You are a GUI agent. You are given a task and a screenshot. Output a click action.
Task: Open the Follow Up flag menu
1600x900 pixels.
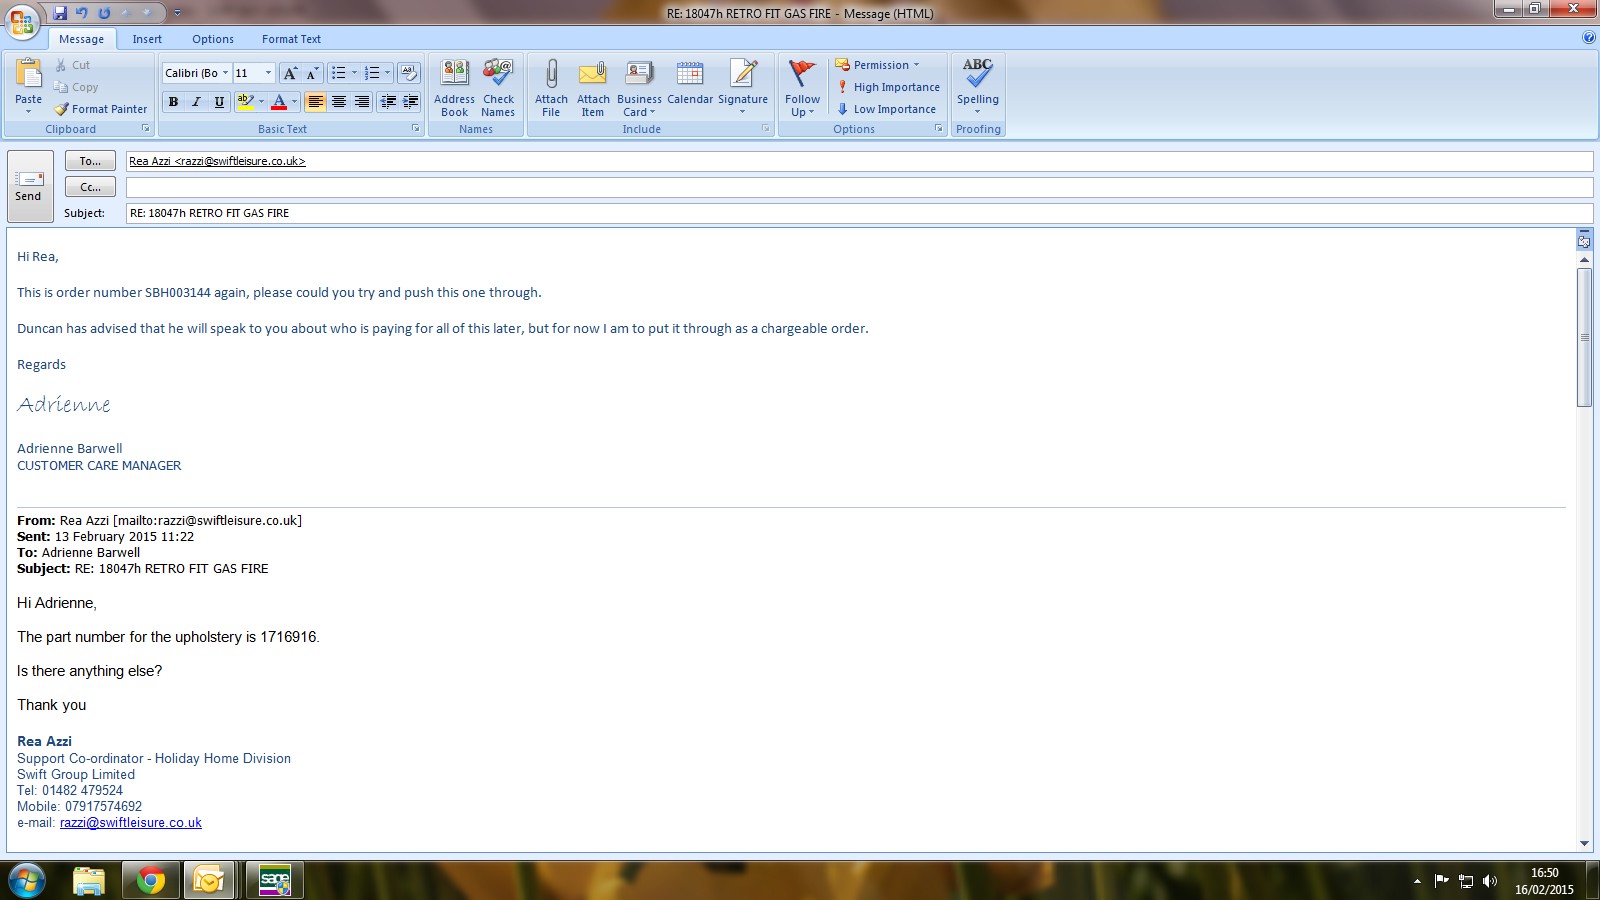click(802, 89)
